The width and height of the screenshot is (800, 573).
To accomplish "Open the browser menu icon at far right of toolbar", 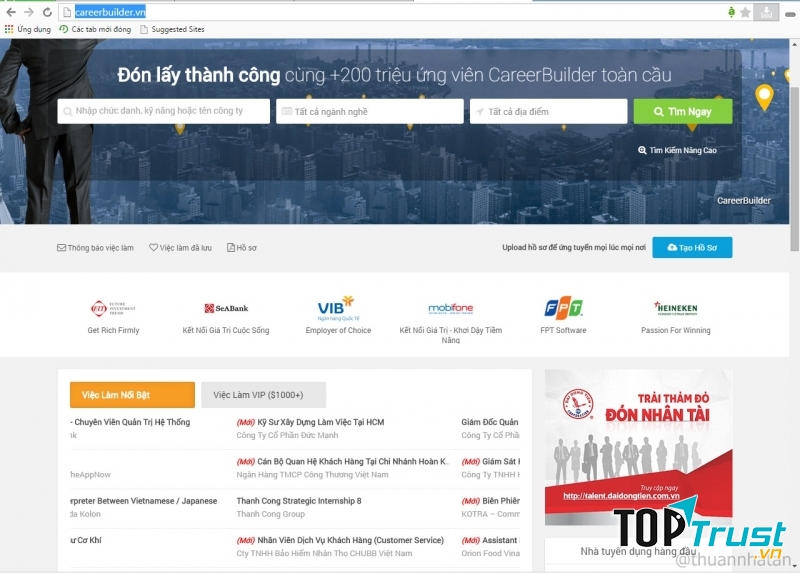I will (790, 14).
